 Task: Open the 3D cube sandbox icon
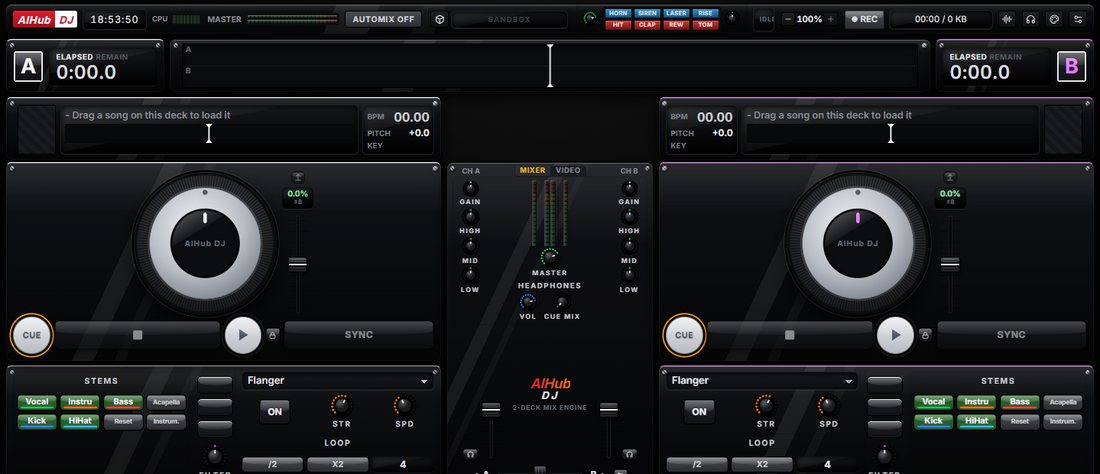point(438,19)
